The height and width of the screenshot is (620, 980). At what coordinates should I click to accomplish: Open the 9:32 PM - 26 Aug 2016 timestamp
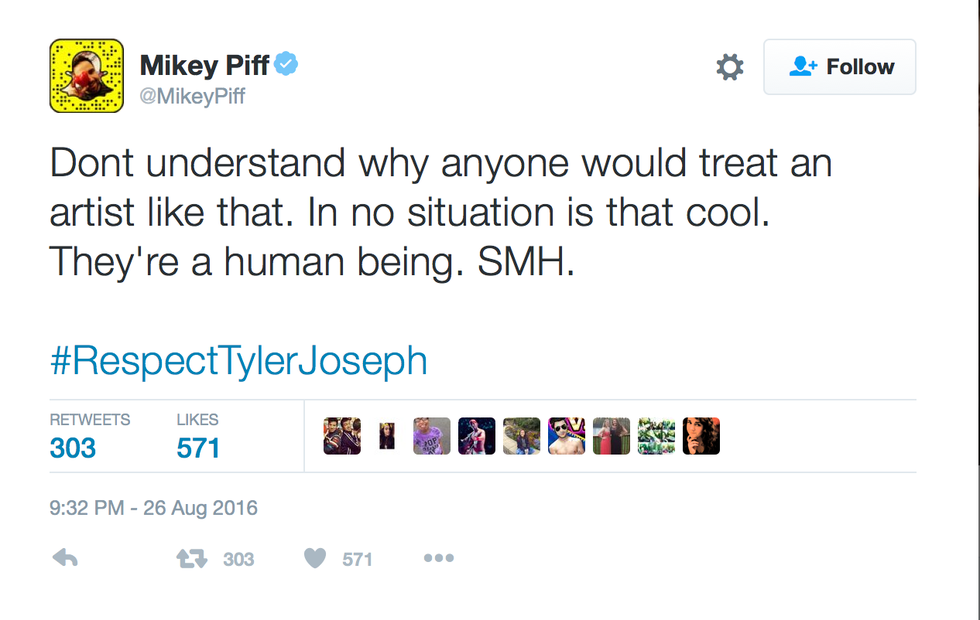click(153, 508)
